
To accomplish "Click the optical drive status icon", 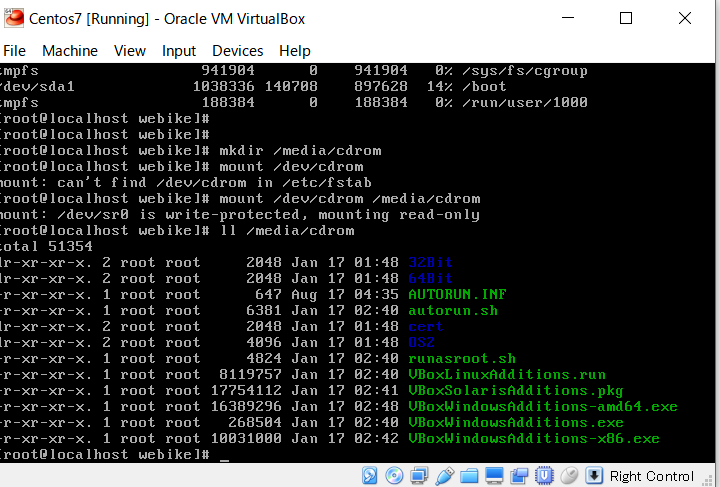I will tap(394, 476).
